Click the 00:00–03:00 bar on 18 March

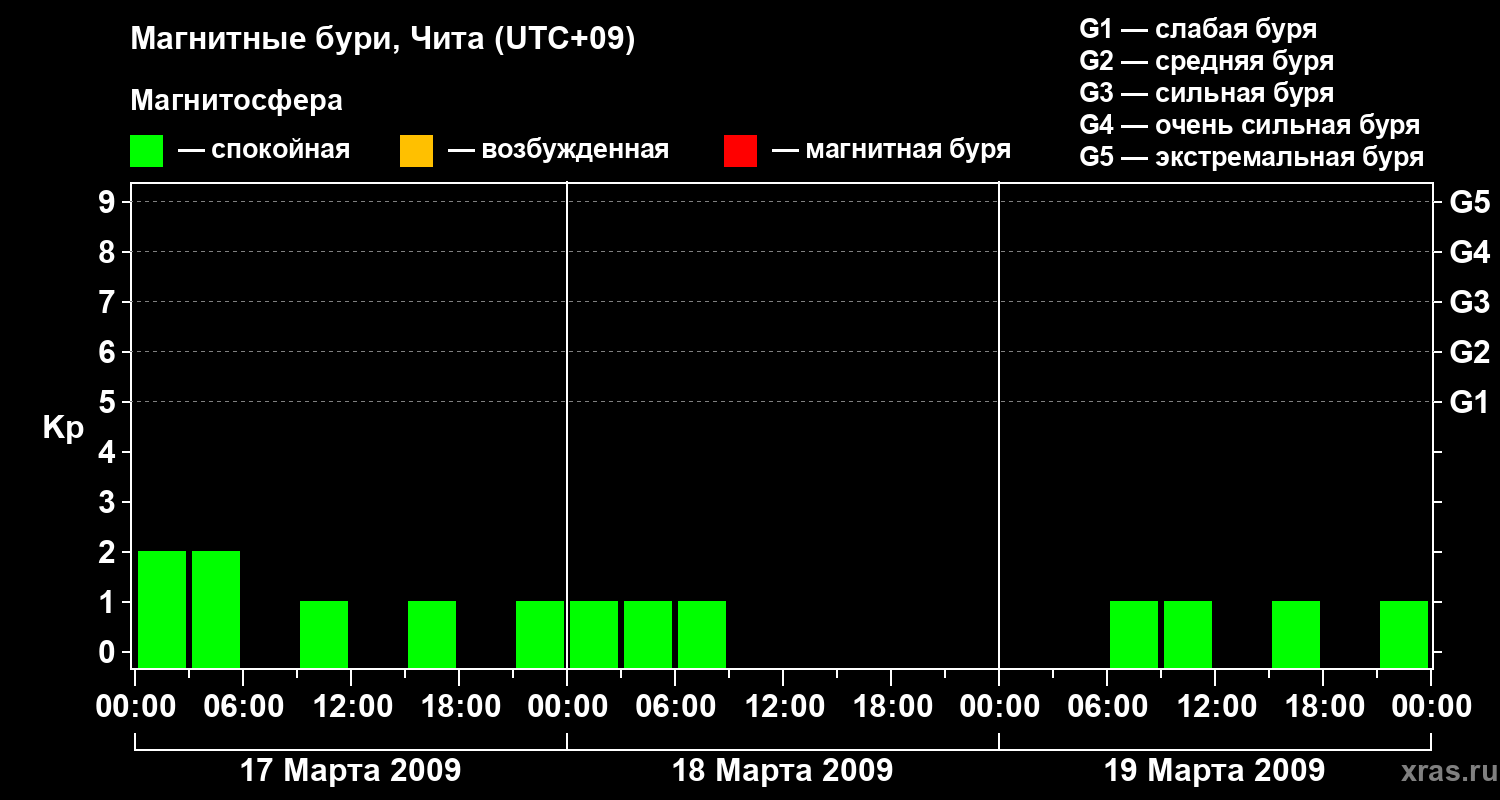pos(594,634)
